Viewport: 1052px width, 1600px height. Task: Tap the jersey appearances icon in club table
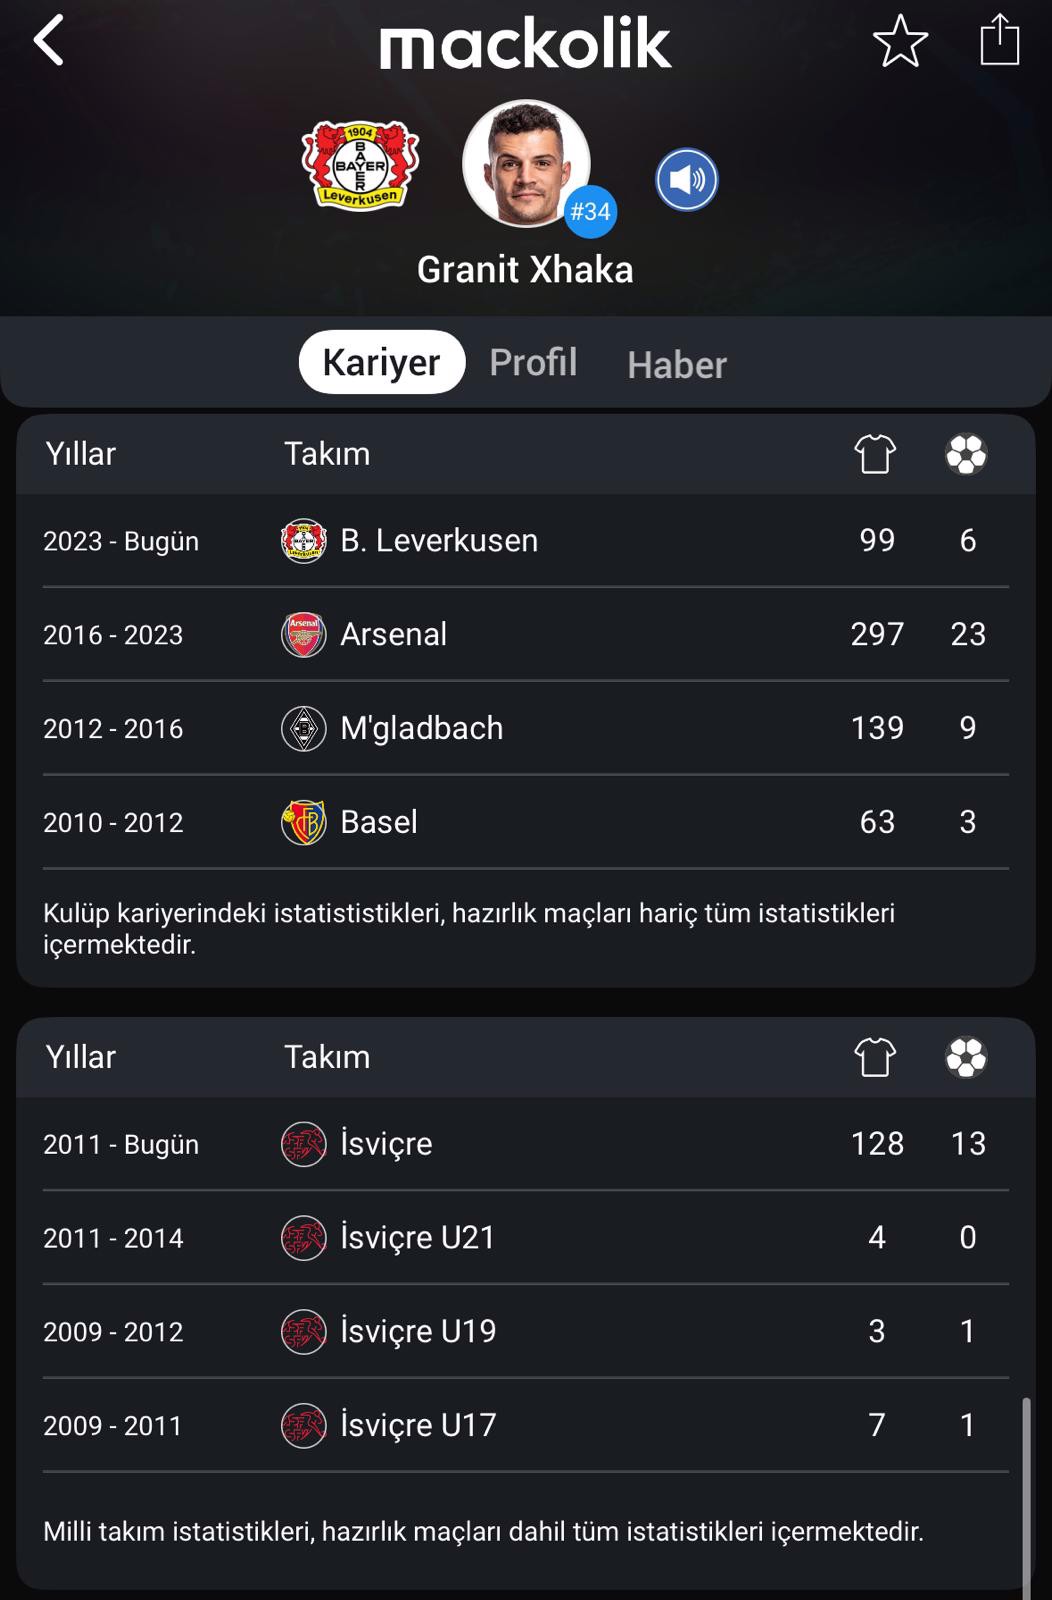point(875,455)
